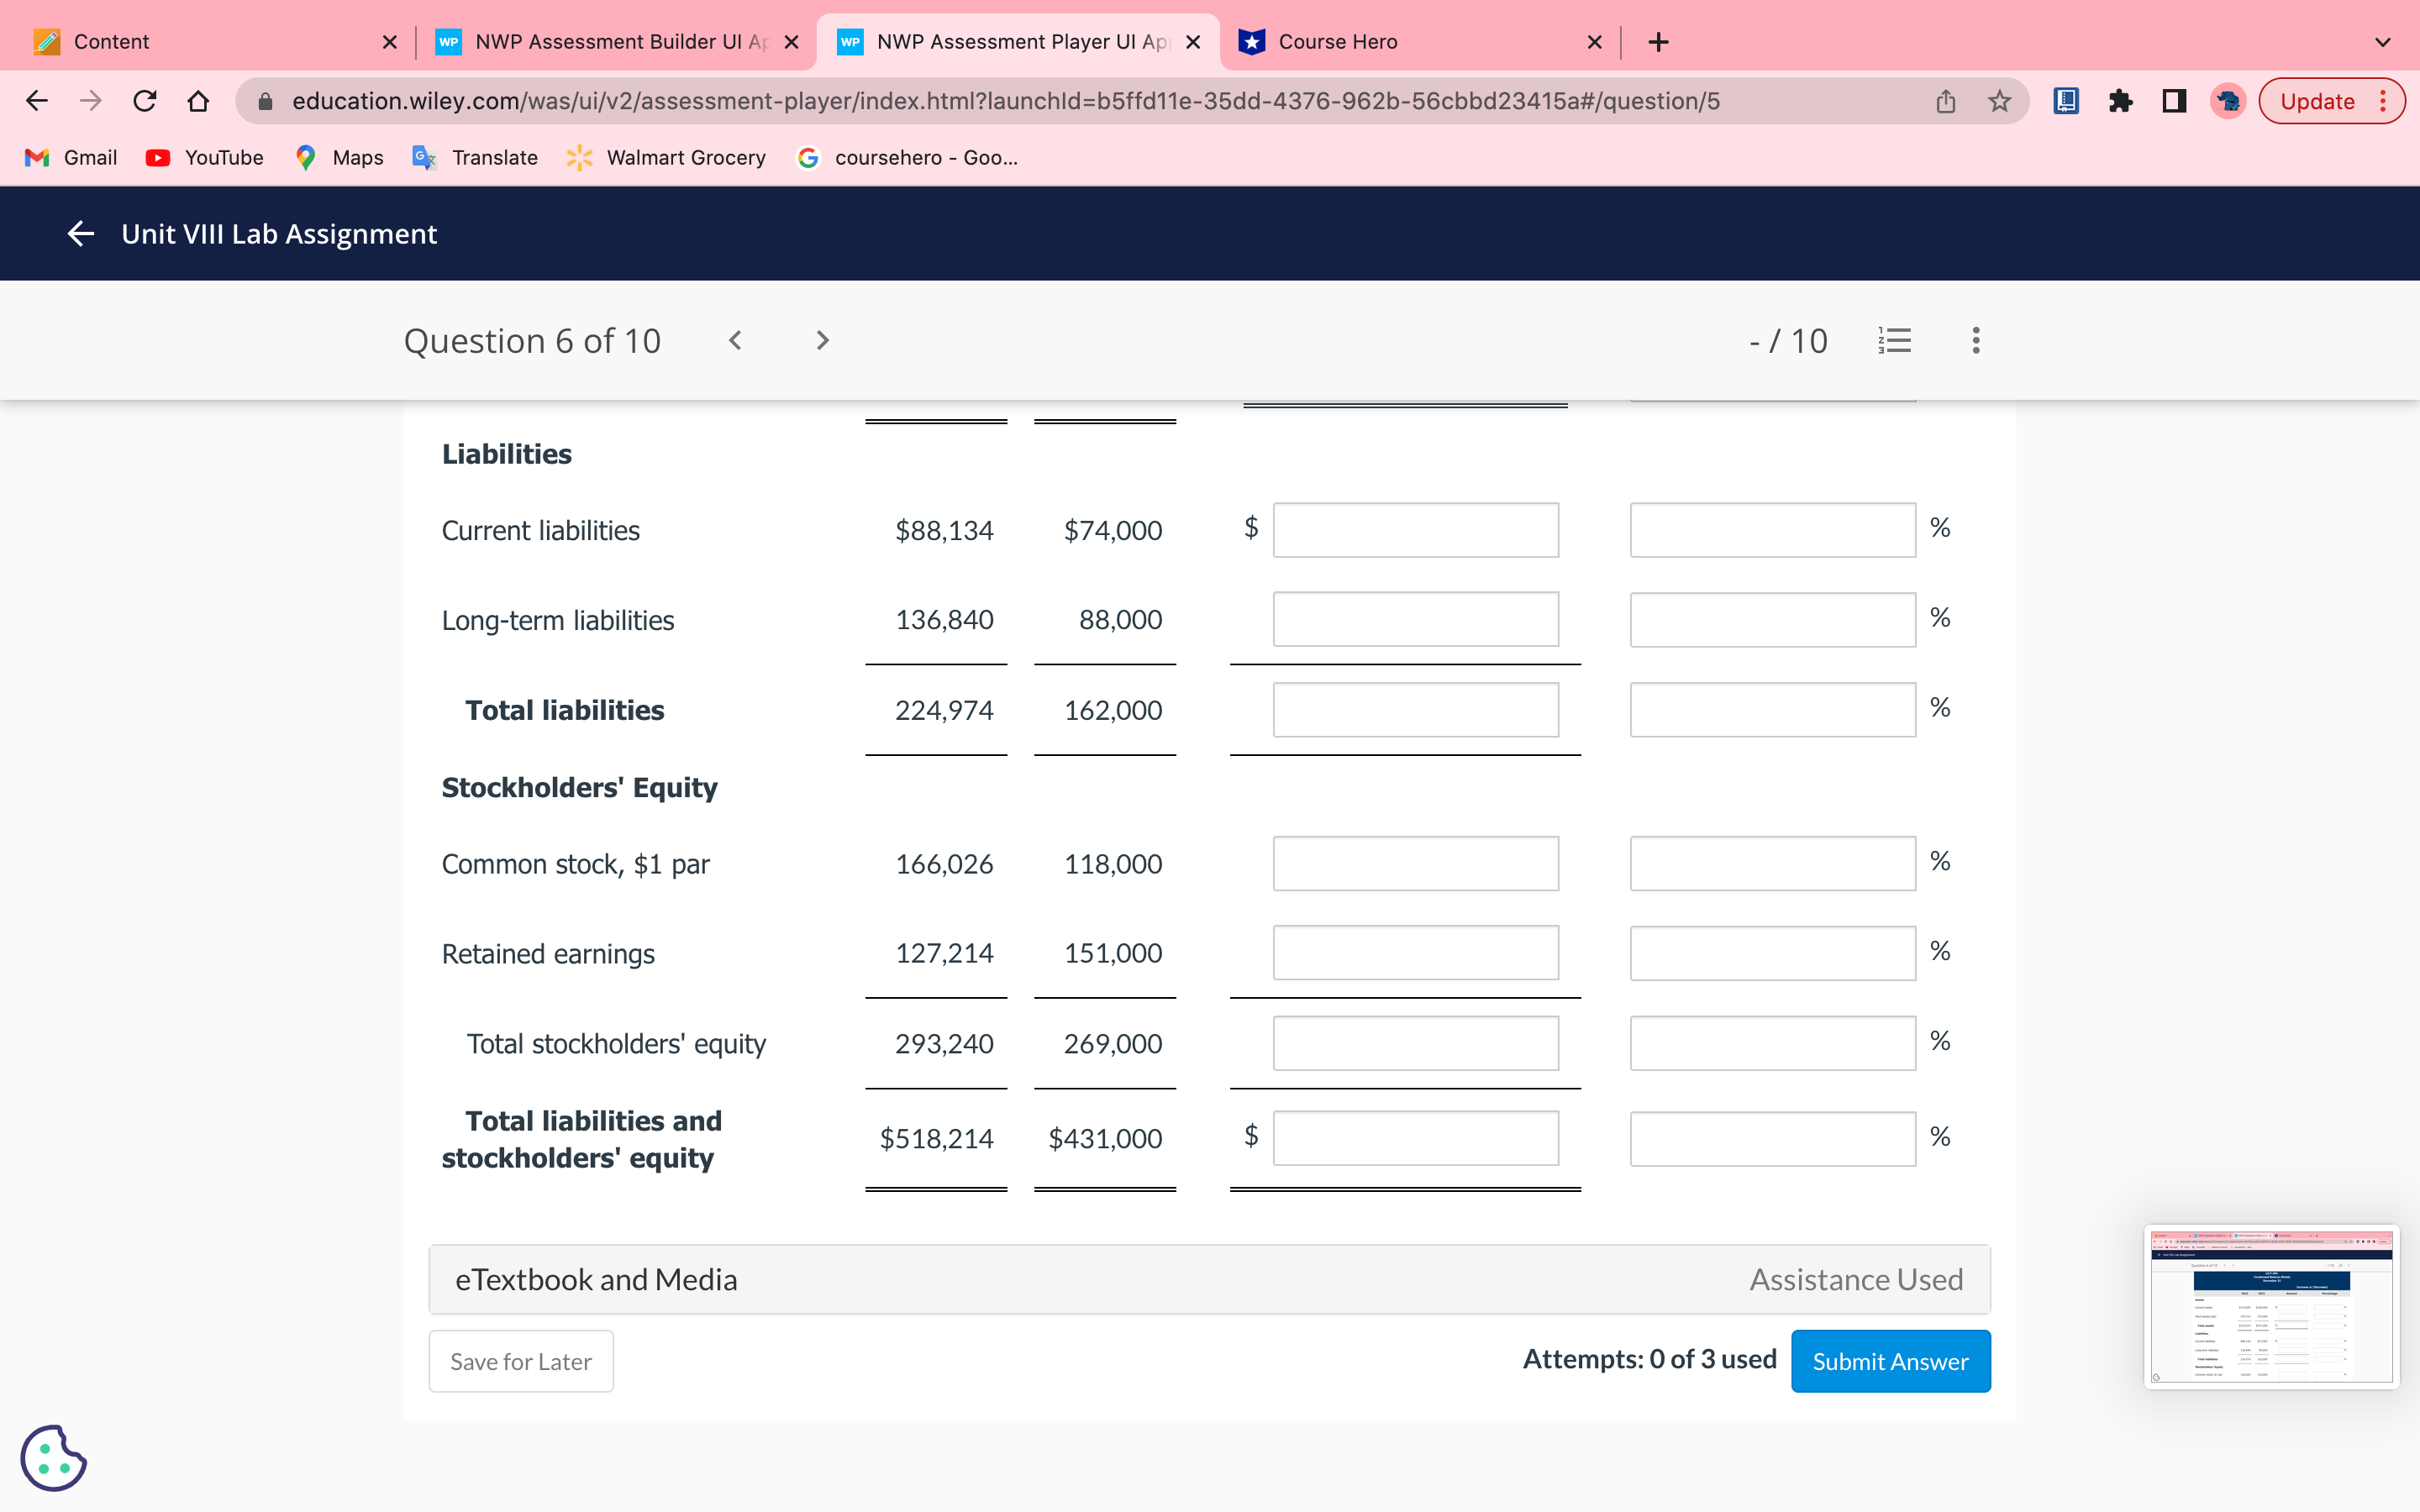
Task: Switch to the NWP Assessment Builder UI tab
Action: pos(600,41)
